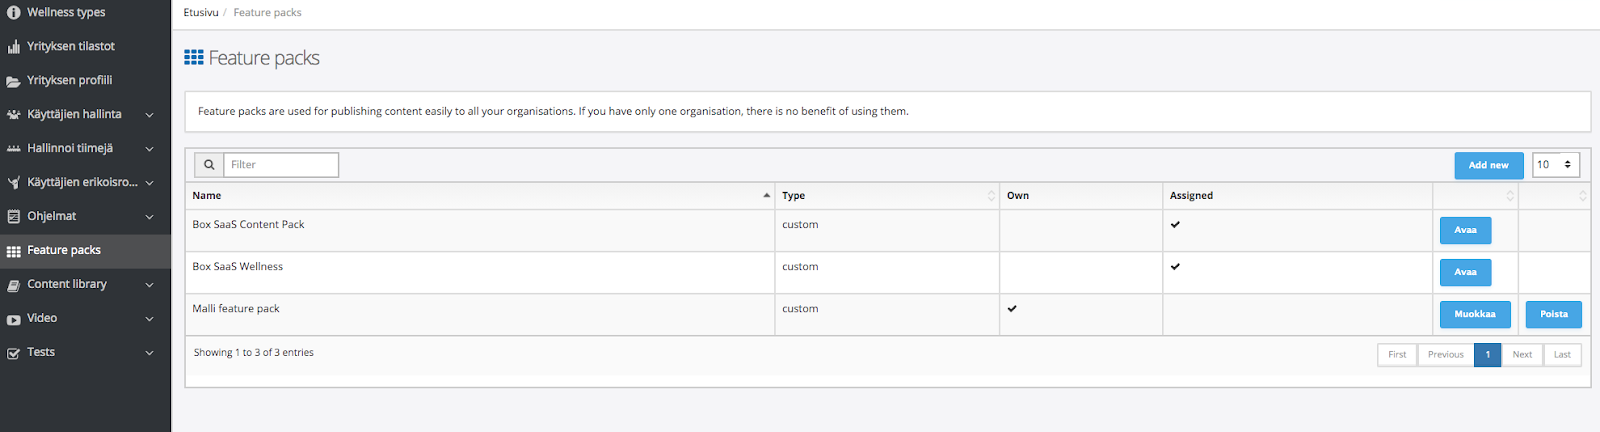Click the Tests checkmark icon
Screen dimensions: 1600x432
pos(13,353)
